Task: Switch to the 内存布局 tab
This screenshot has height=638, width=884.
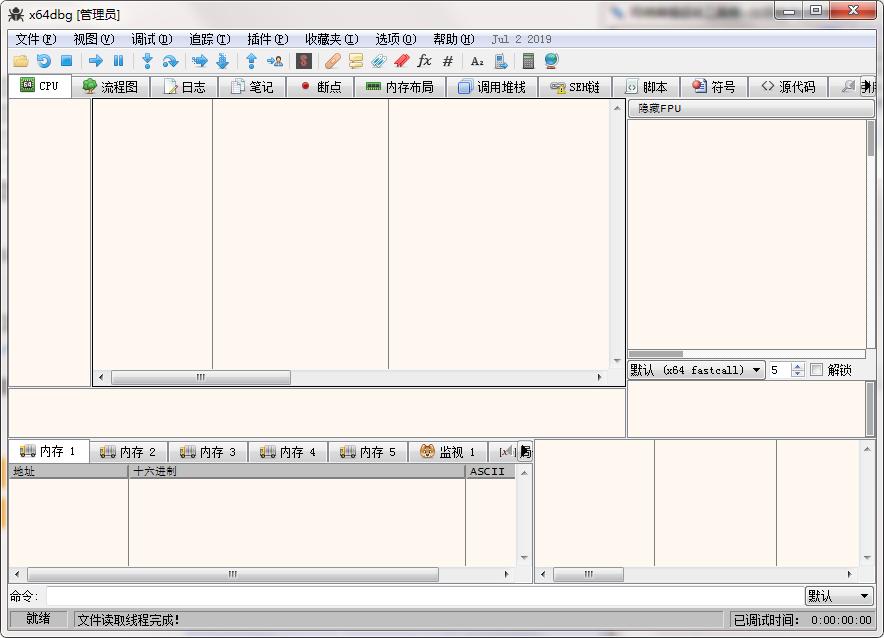Action: click(x=399, y=87)
